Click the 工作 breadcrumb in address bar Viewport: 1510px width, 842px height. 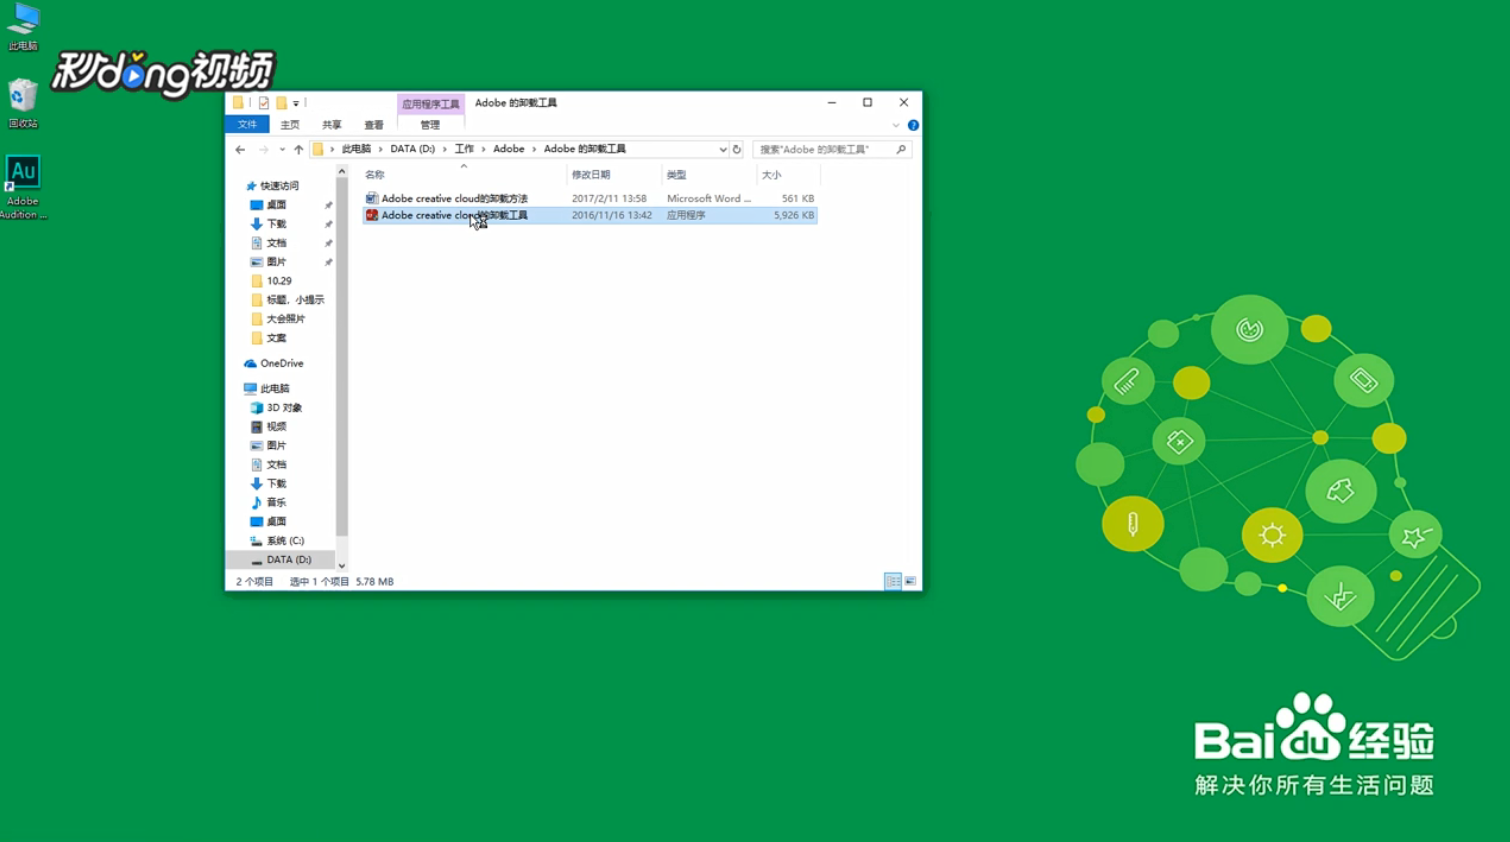pyautogui.click(x=464, y=150)
